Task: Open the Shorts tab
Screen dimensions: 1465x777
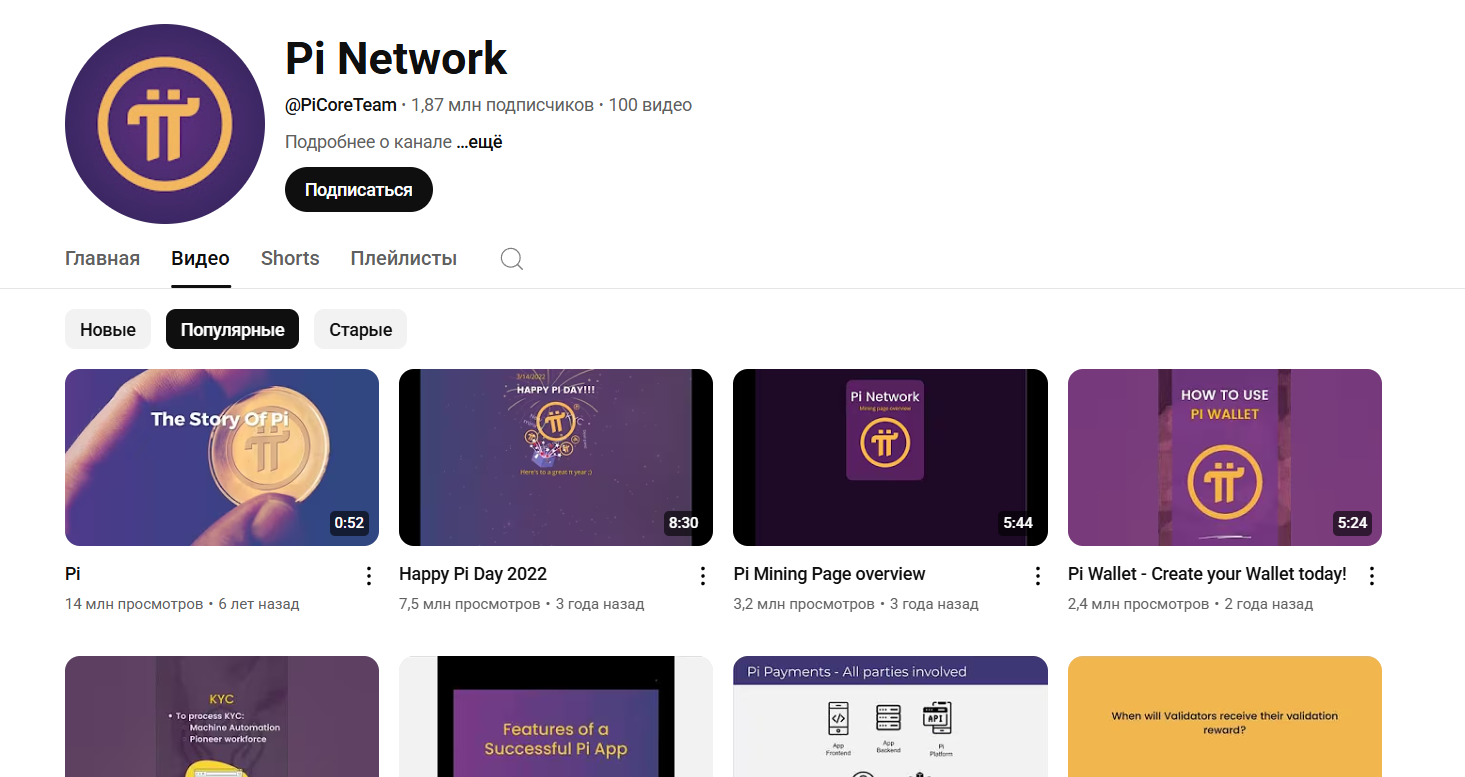Action: pyautogui.click(x=290, y=258)
